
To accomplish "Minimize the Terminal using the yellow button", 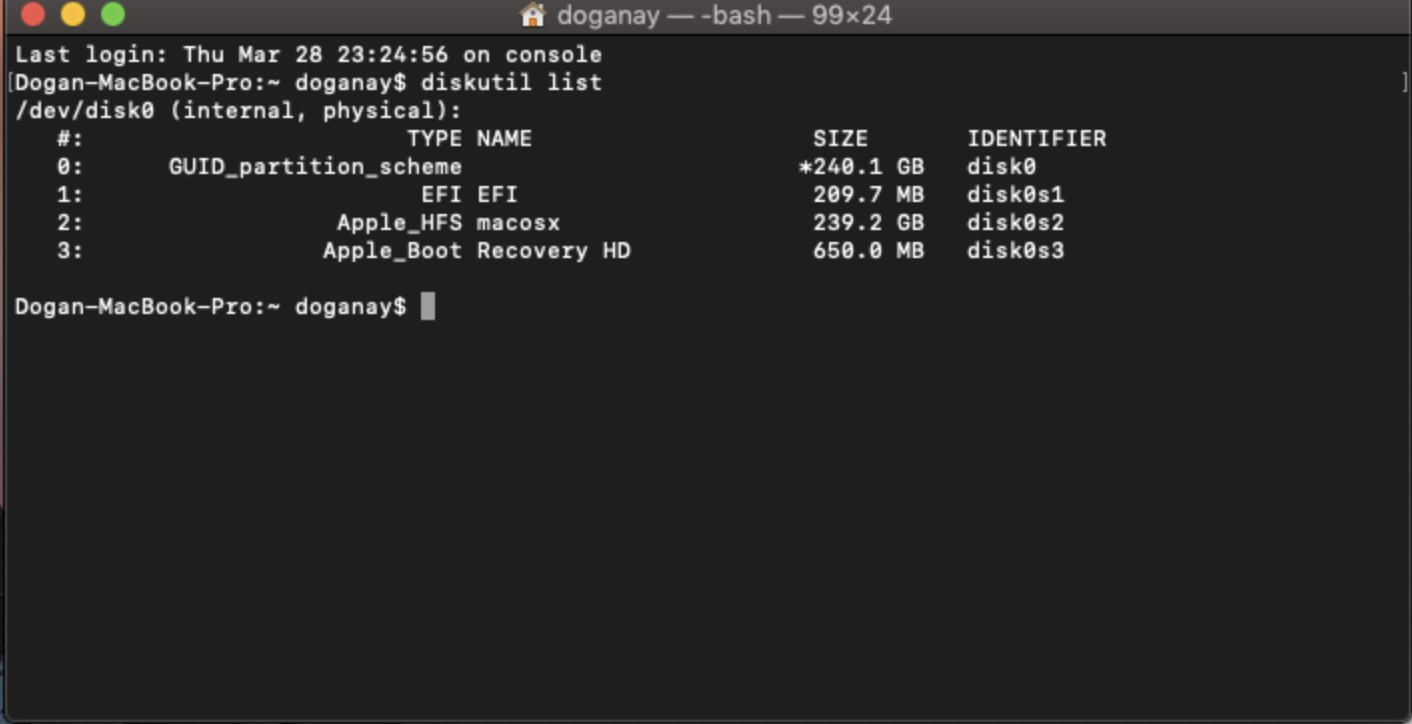I will (73, 15).
